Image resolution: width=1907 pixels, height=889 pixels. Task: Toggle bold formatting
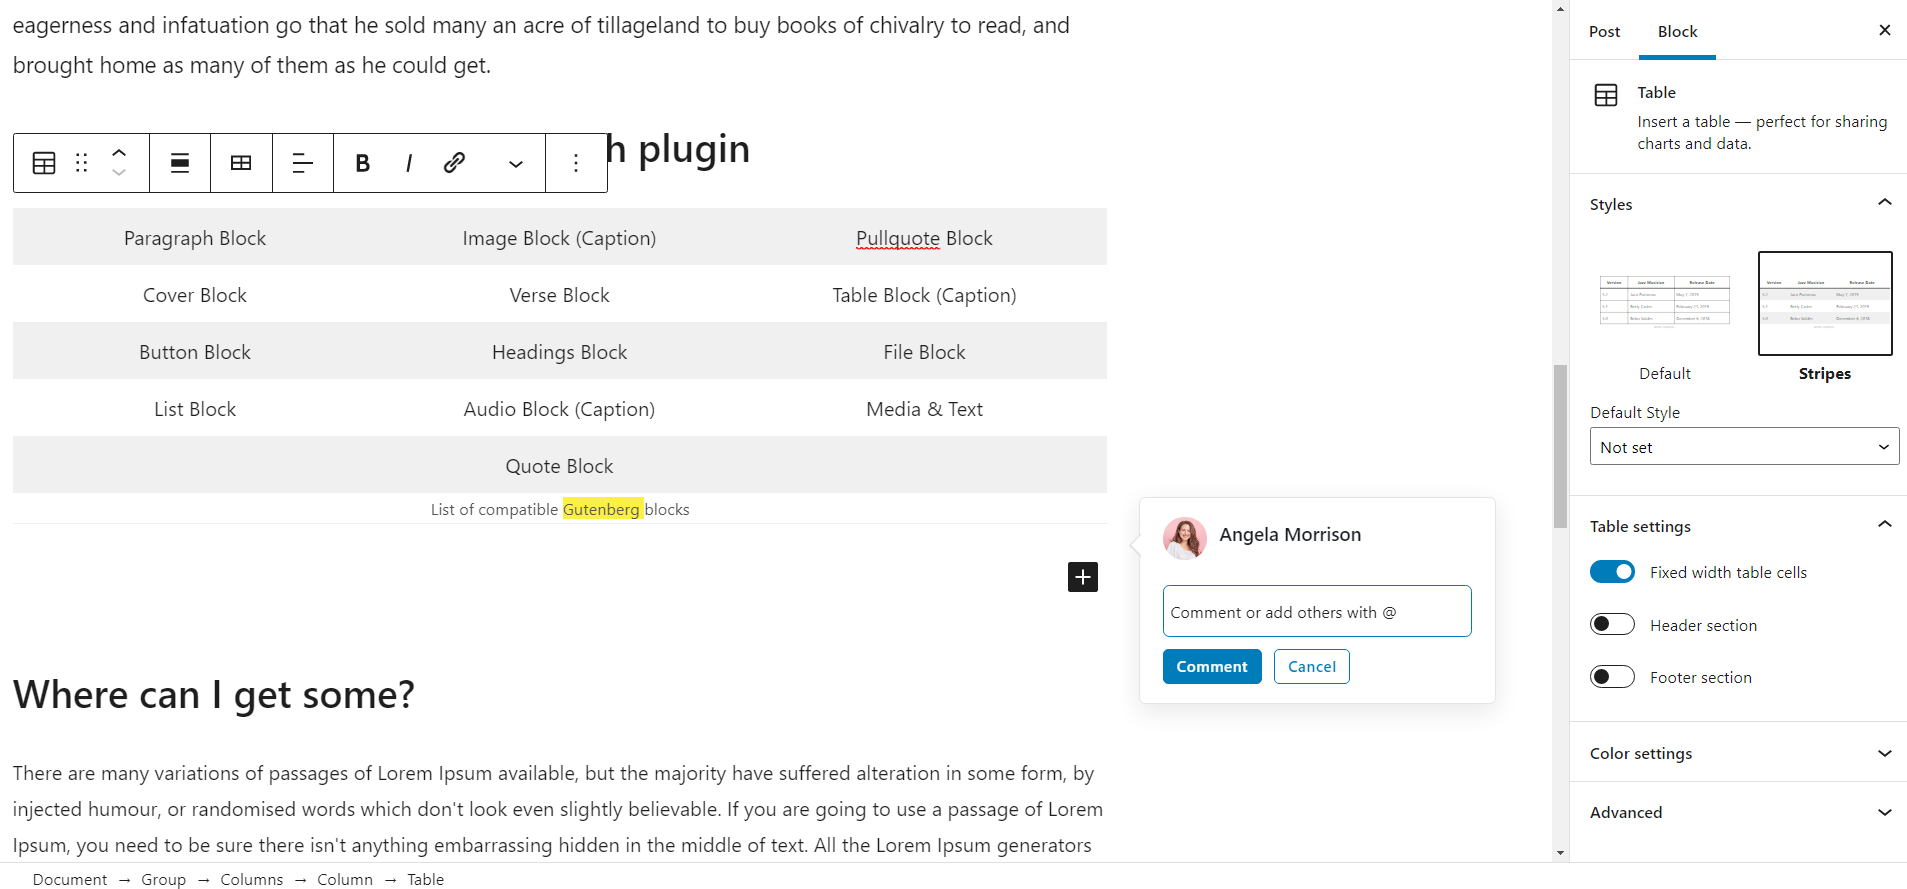(x=363, y=163)
